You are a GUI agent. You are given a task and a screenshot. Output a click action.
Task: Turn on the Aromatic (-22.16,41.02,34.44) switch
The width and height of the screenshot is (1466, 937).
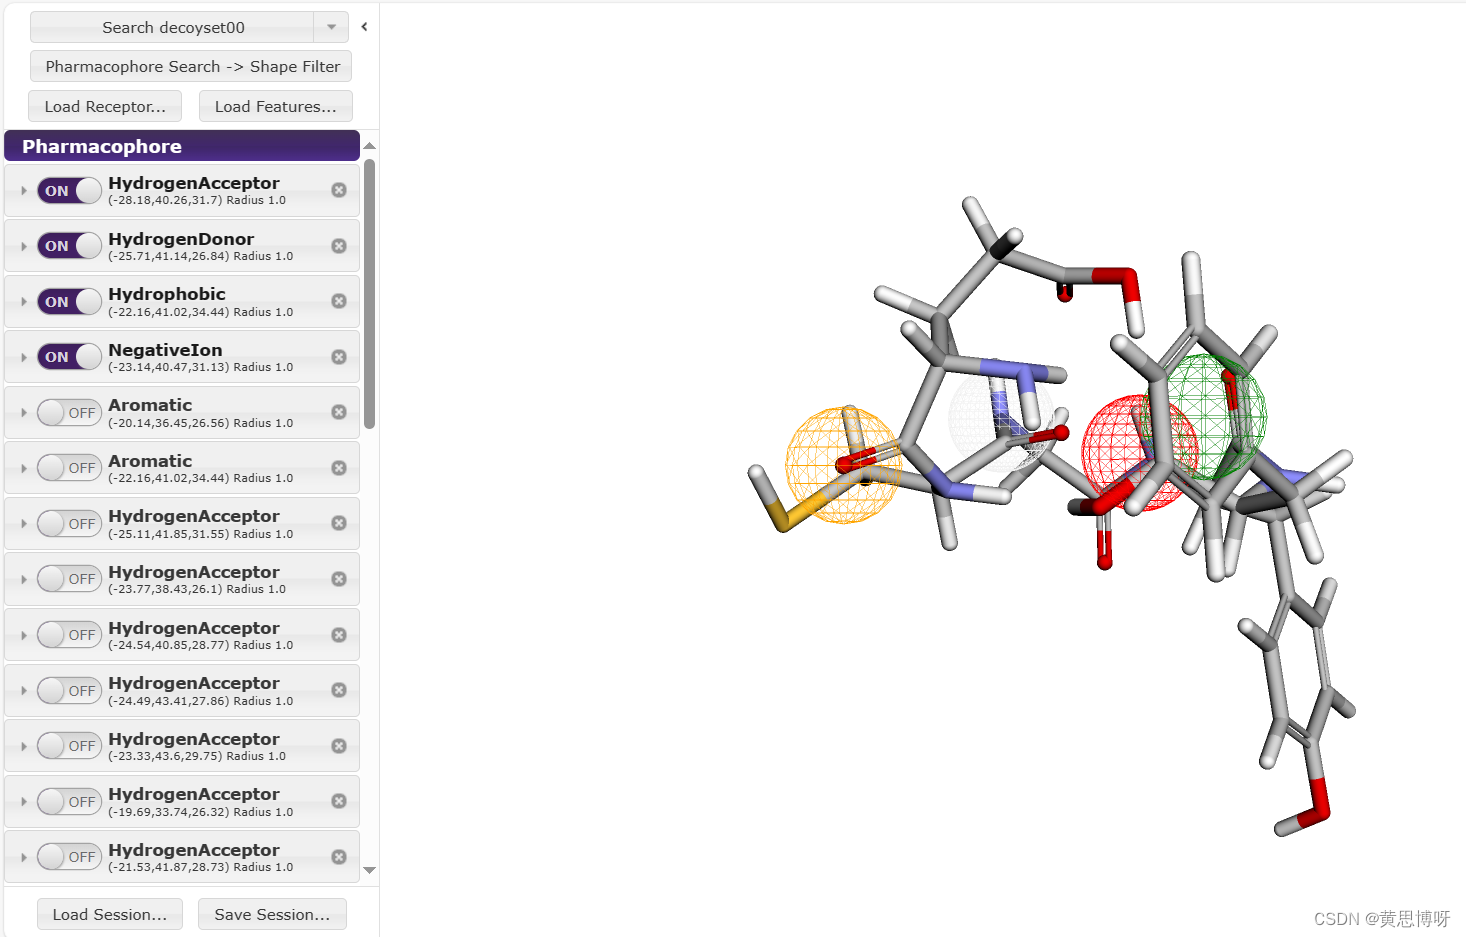[69, 468]
